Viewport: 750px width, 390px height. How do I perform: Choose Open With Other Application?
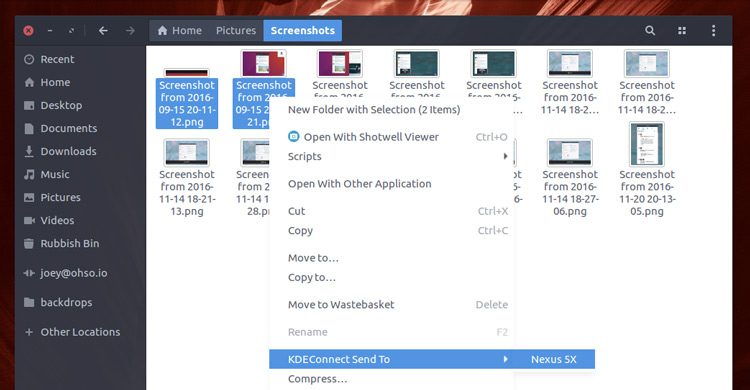pos(360,184)
